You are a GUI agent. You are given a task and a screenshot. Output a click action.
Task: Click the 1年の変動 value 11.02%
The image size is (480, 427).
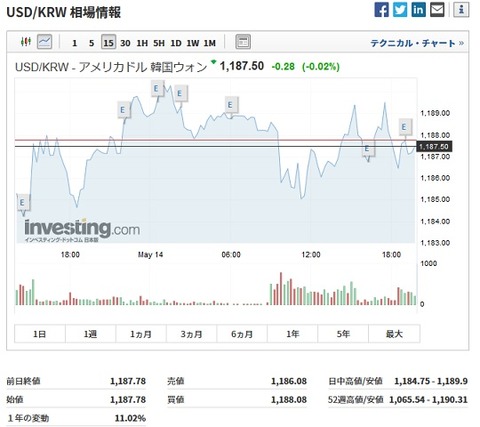130,418
